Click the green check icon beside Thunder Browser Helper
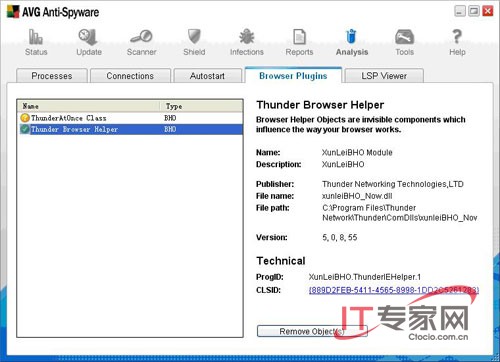500x362 pixels. (x=25, y=129)
